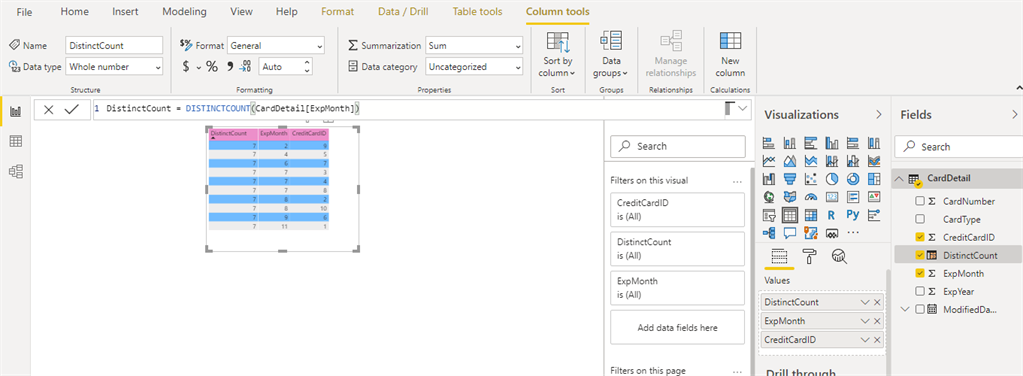1023x376 pixels.
Task: Select the Q&A speech bubble visual
Action: (x=789, y=232)
